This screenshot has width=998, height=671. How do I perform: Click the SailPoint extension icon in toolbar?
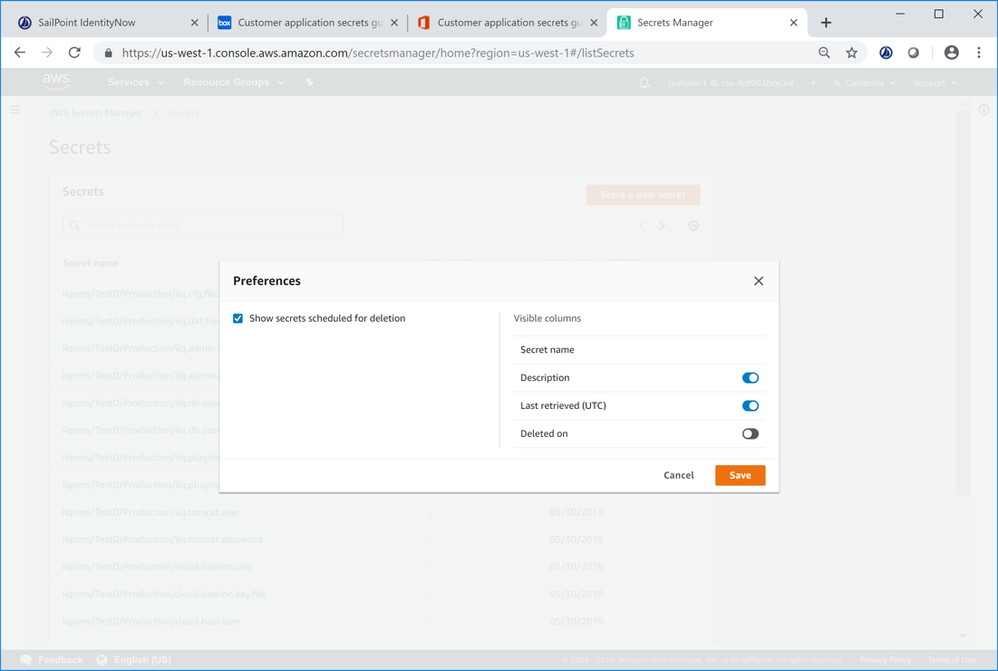tap(886, 53)
